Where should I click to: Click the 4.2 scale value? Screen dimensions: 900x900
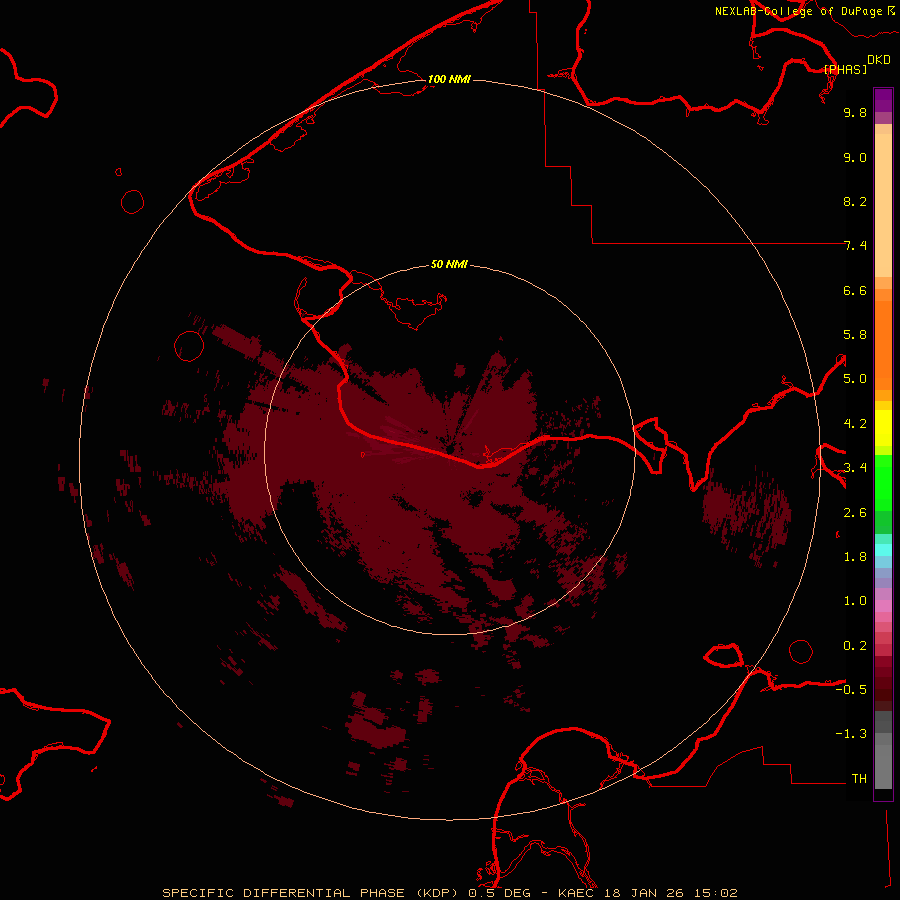click(x=855, y=424)
